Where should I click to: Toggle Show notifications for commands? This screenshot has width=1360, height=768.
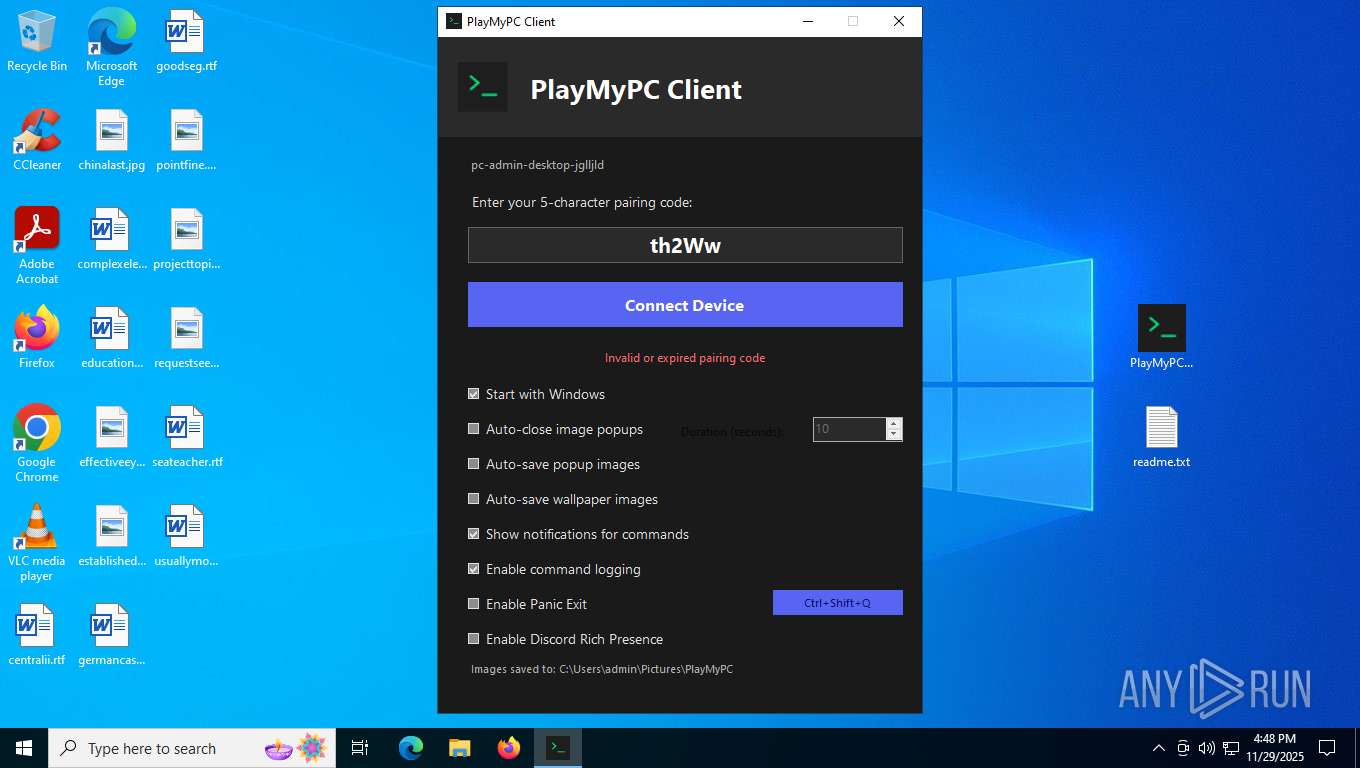(x=474, y=534)
